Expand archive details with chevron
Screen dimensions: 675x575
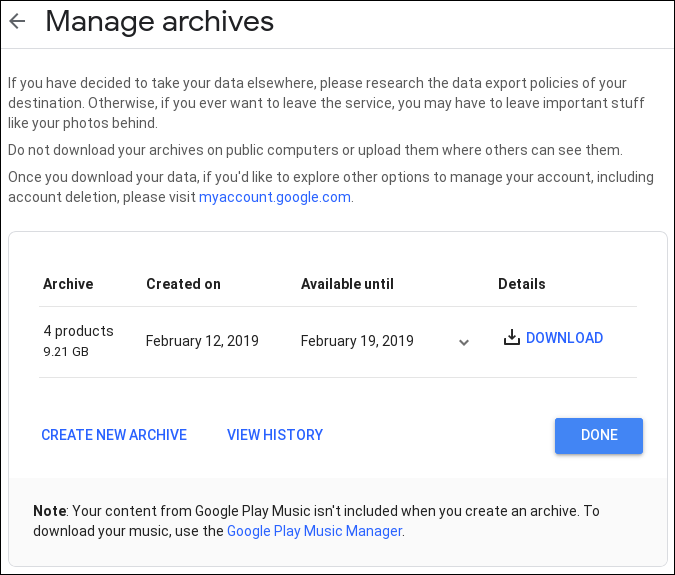[x=464, y=343]
